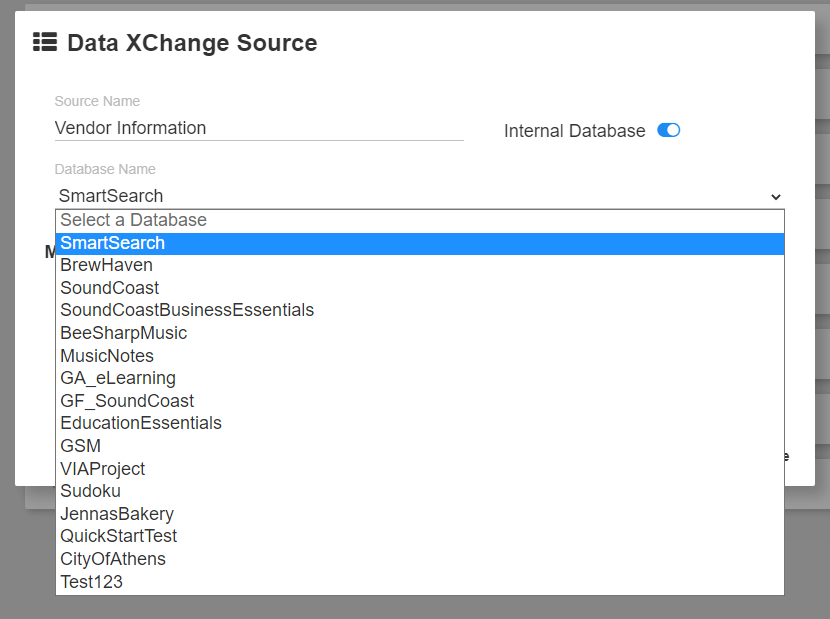Screen dimensions: 830x619
Task: Choose VIAProject in the database list
Action: [x=102, y=469]
